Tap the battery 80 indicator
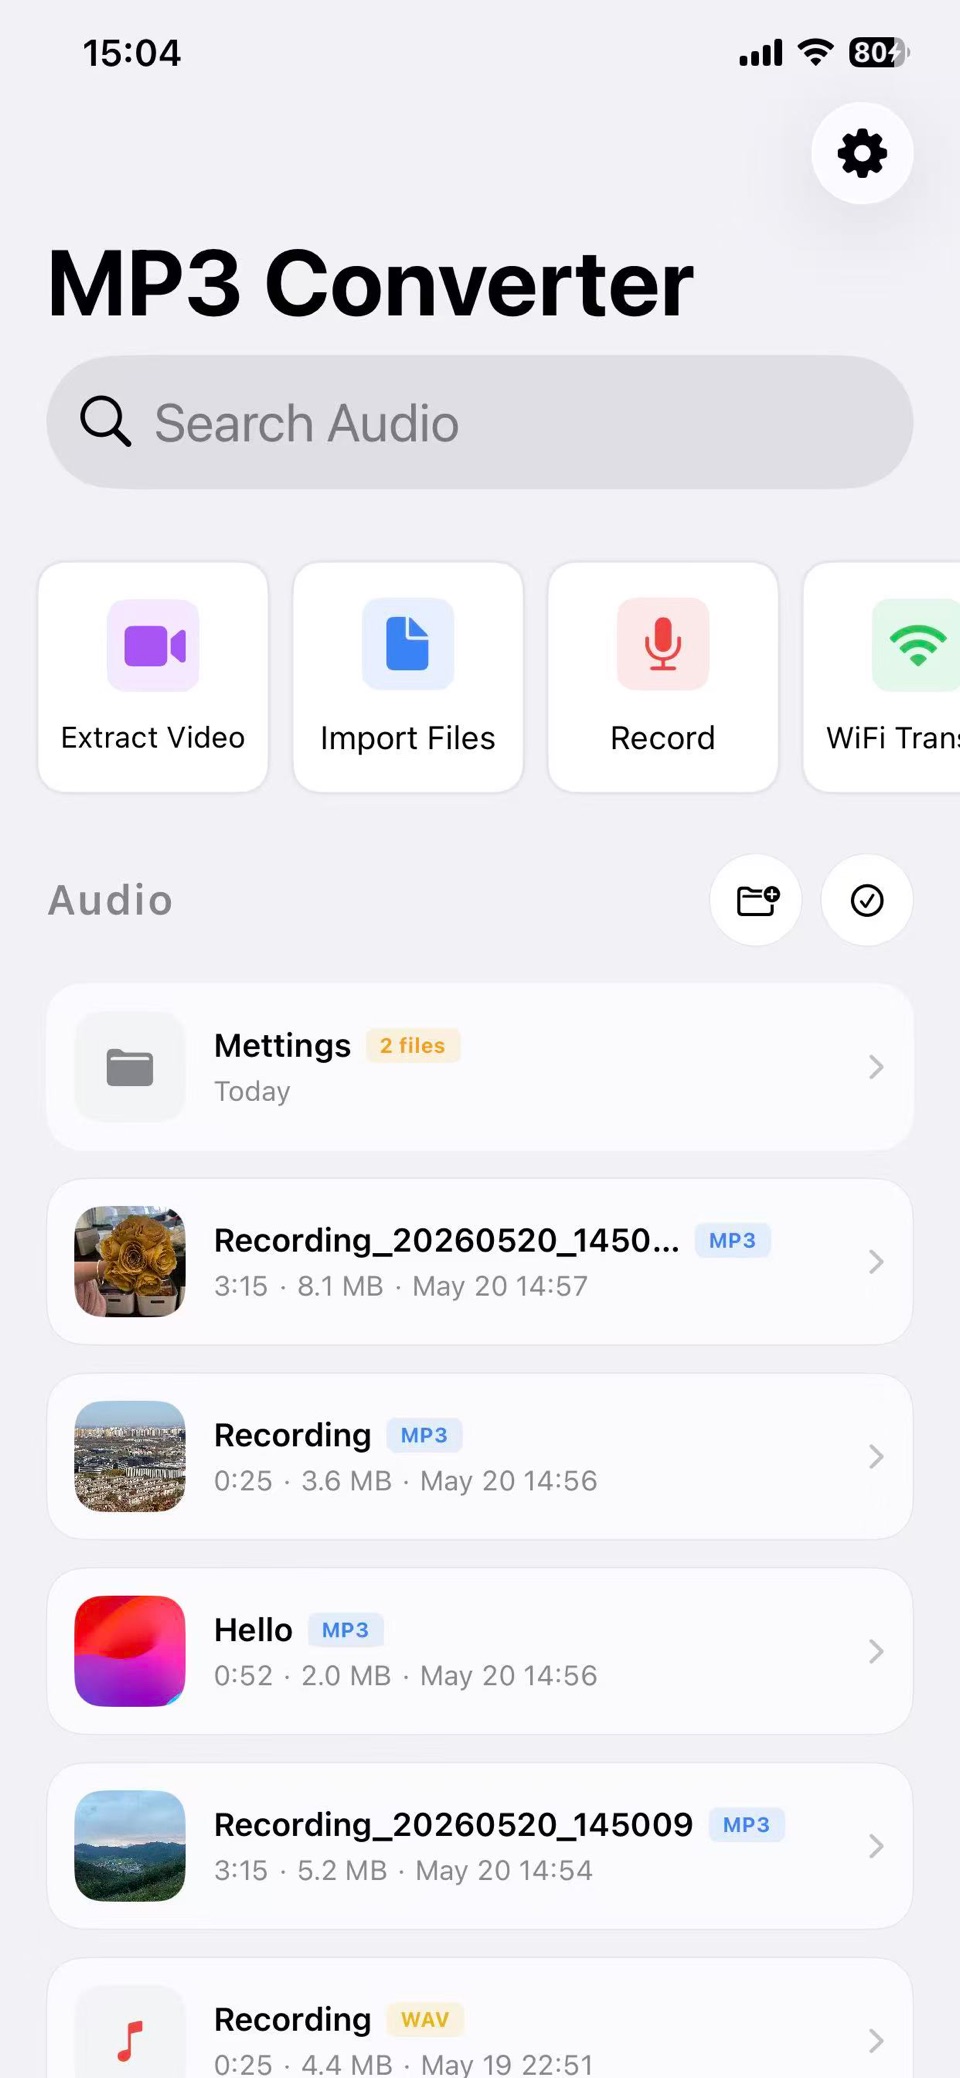 click(x=879, y=52)
